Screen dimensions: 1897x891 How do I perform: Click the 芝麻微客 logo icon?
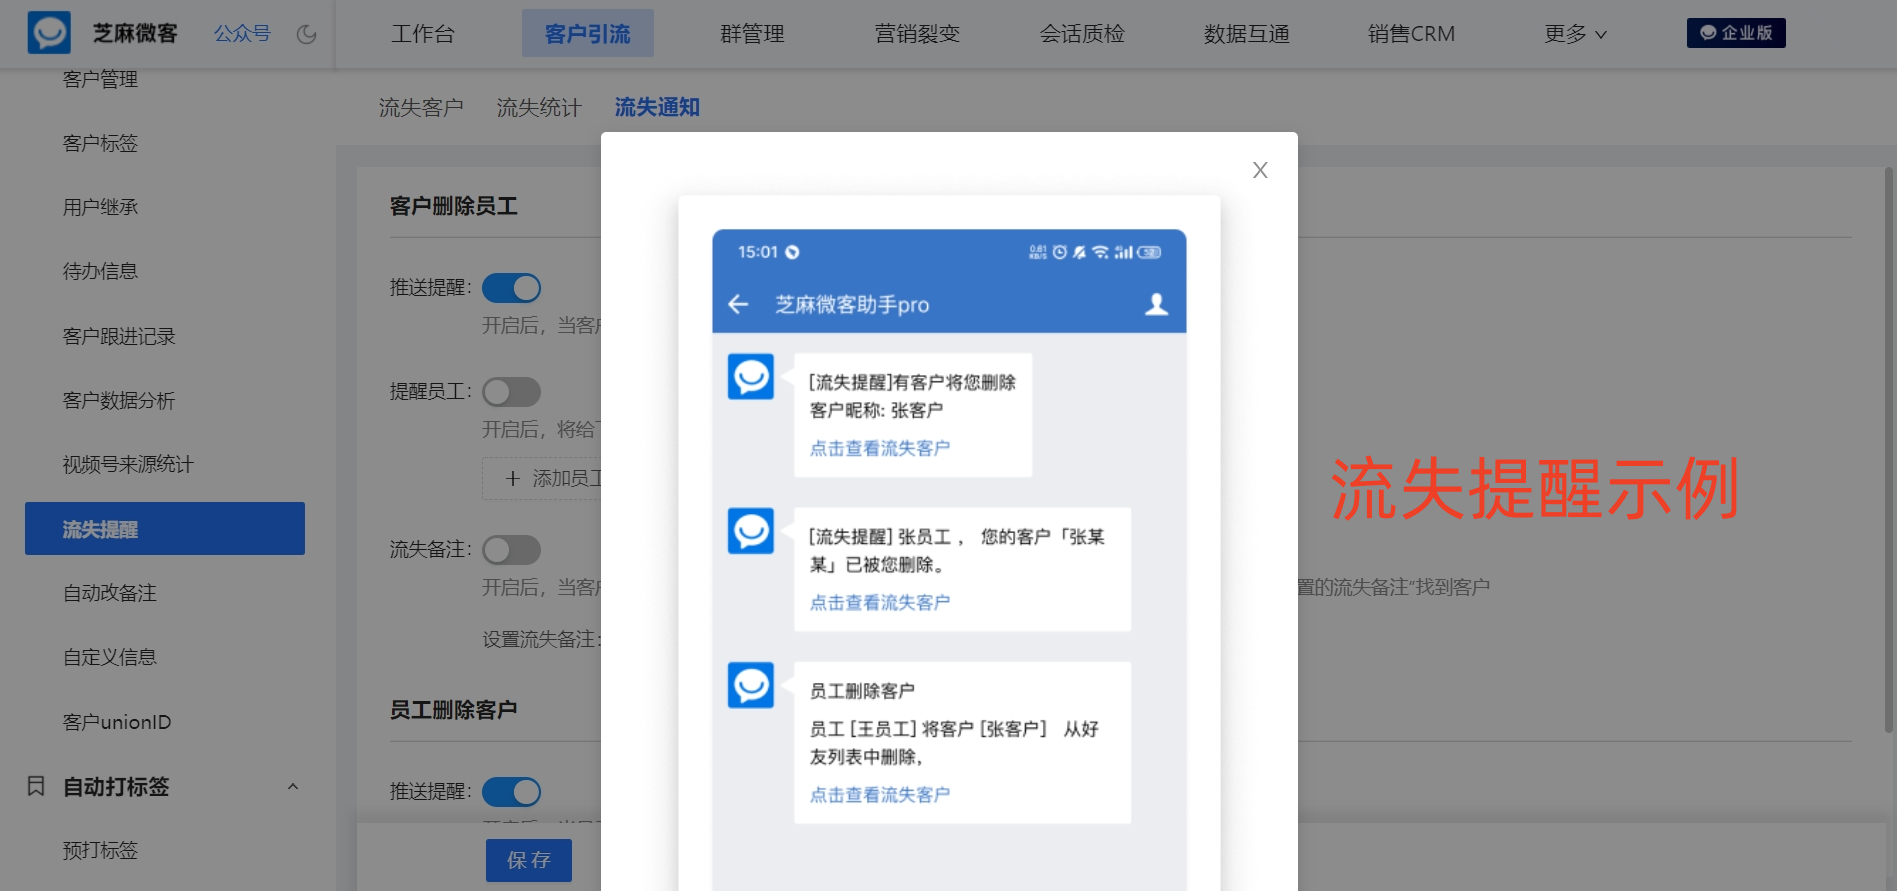click(x=49, y=33)
